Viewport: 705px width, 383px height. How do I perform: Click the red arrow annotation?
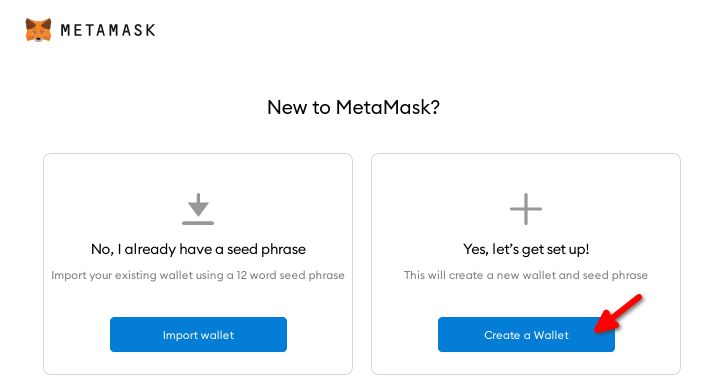[x=618, y=313]
